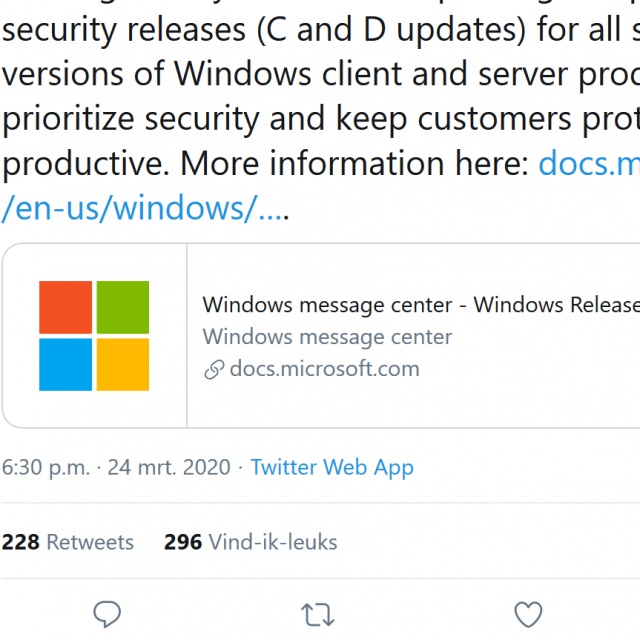Follow the /en-us/windows/… link continuation
This screenshot has width=640, height=640.
[145, 208]
